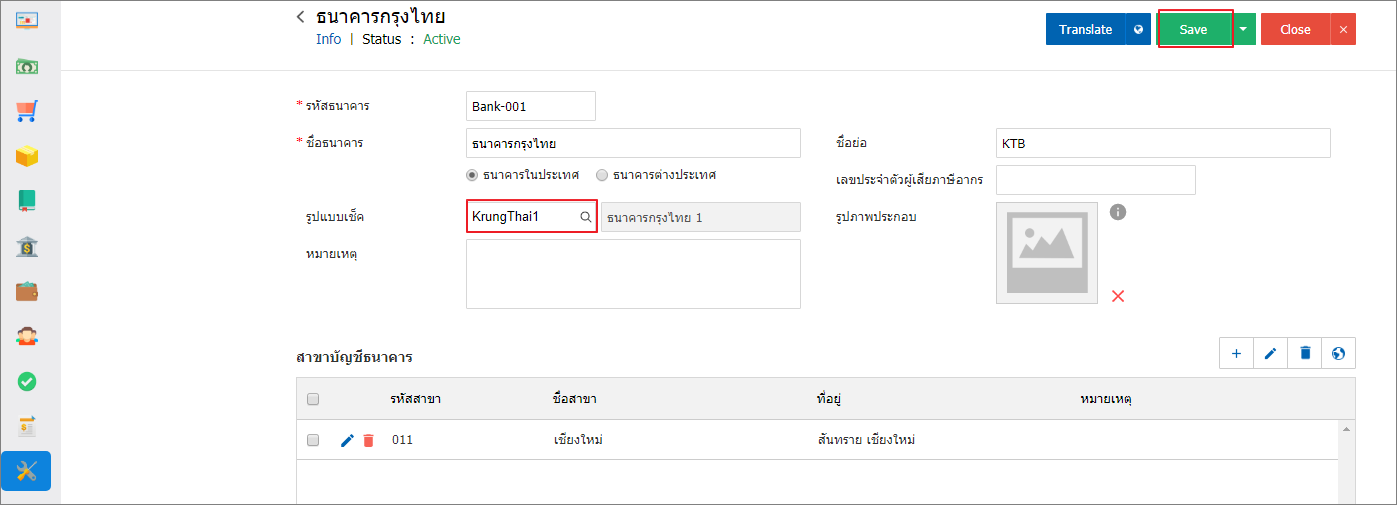Click the trash icon above branch table
Image resolution: width=1397 pixels, height=505 pixels.
(x=1305, y=353)
